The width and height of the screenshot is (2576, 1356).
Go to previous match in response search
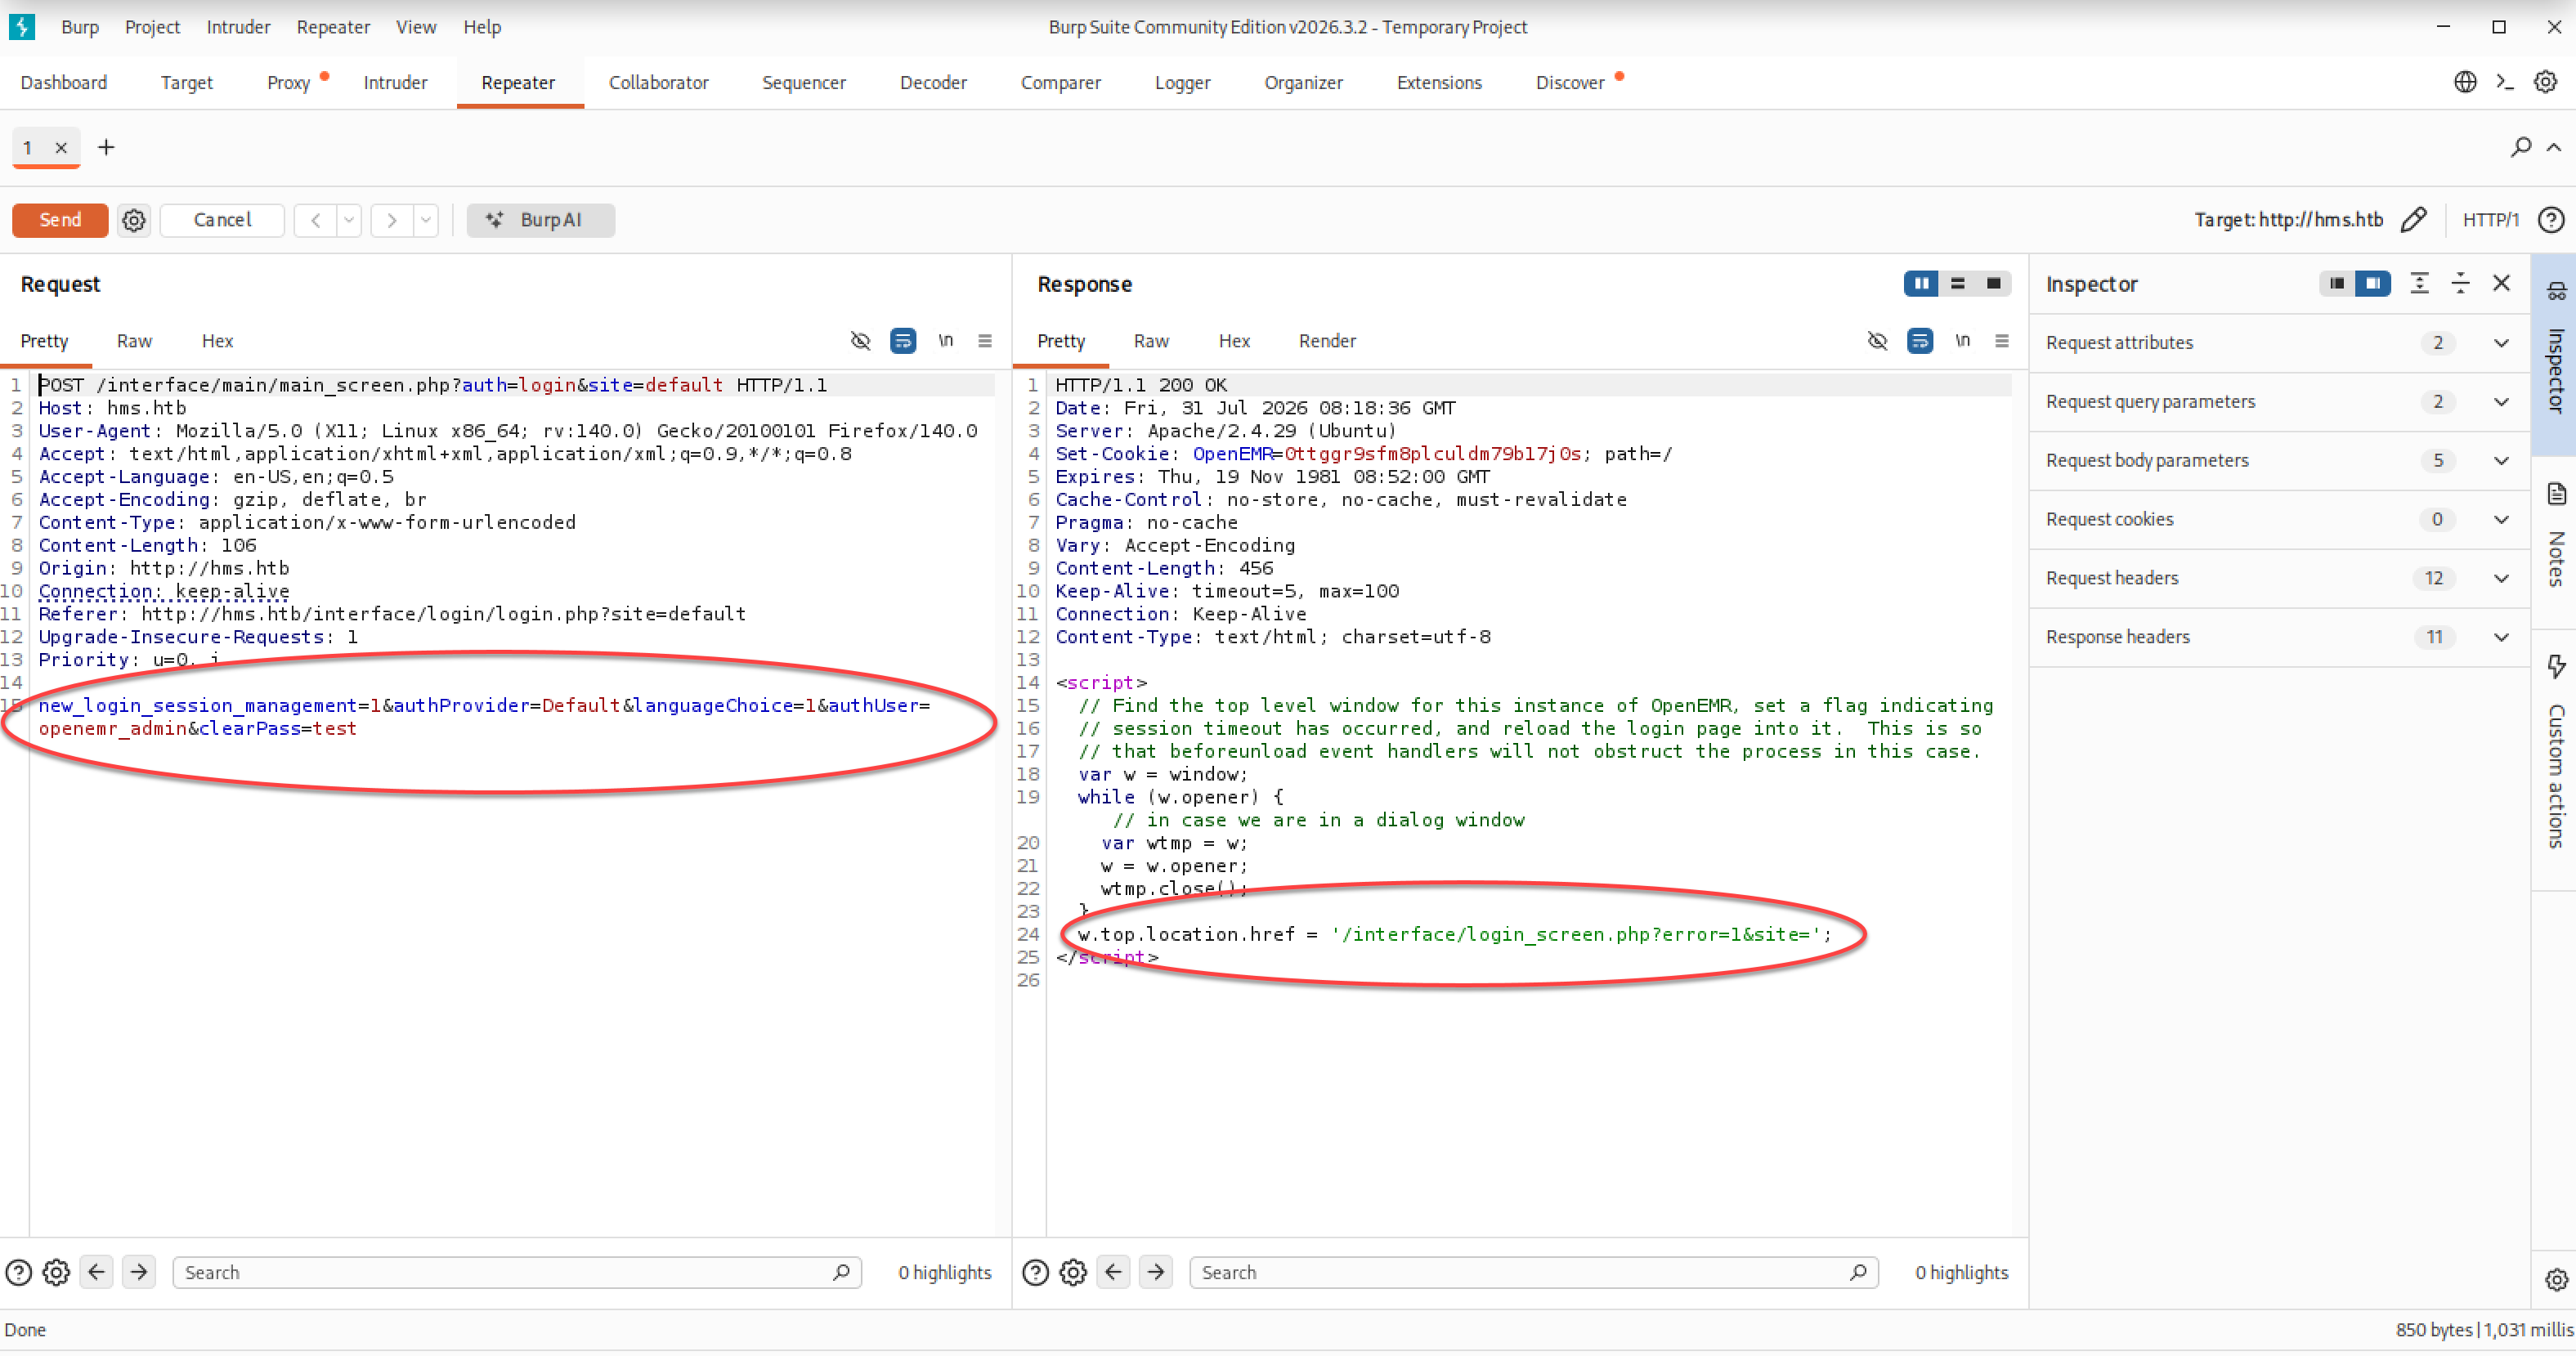pyautogui.click(x=1113, y=1272)
